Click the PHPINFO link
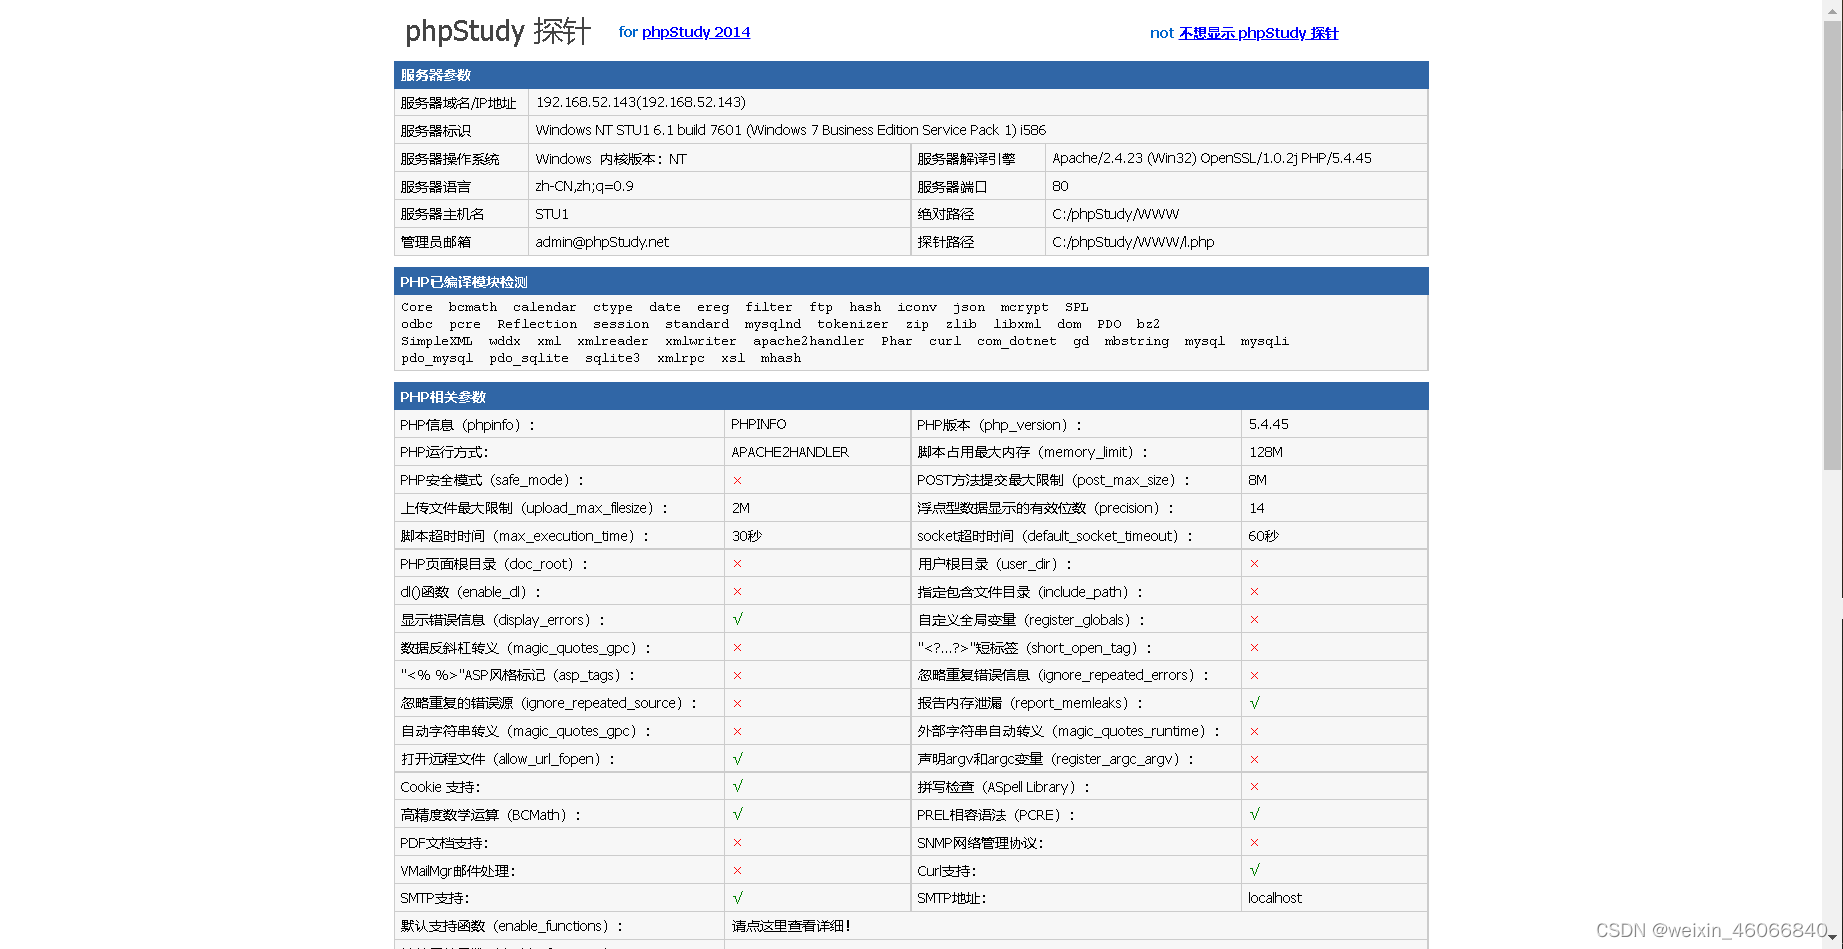 (759, 424)
